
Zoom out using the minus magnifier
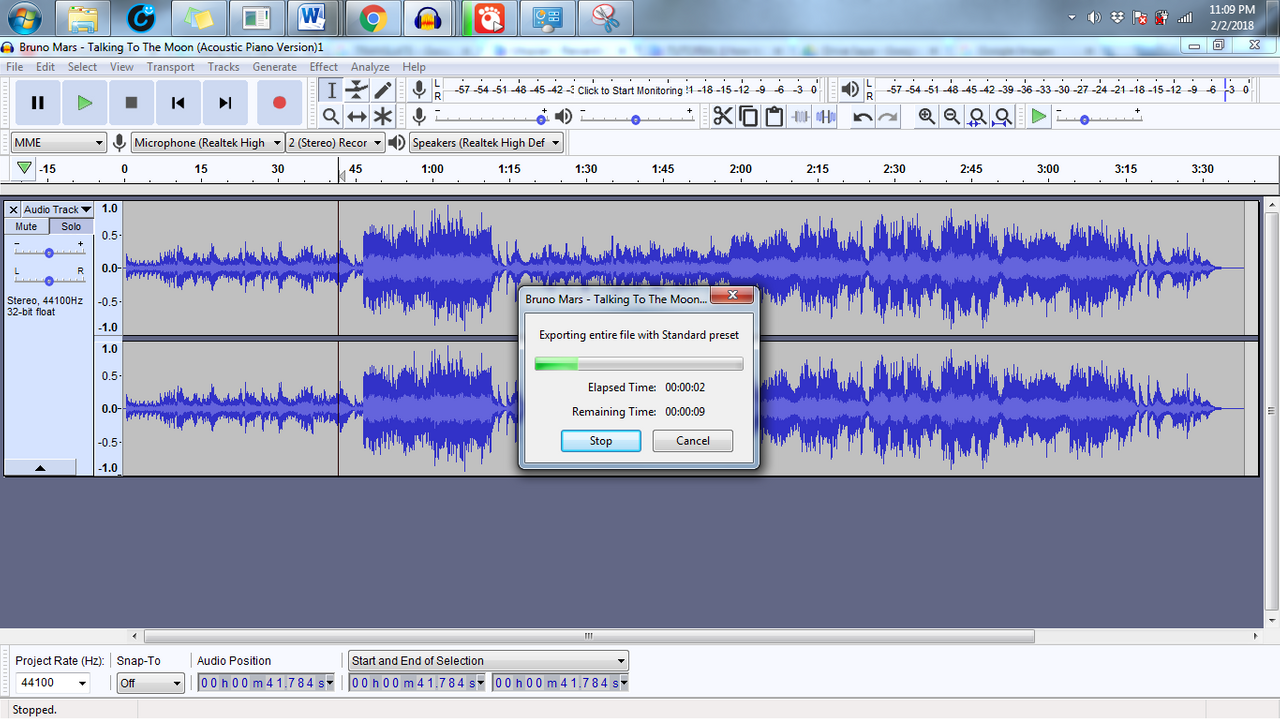[x=952, y=116]
